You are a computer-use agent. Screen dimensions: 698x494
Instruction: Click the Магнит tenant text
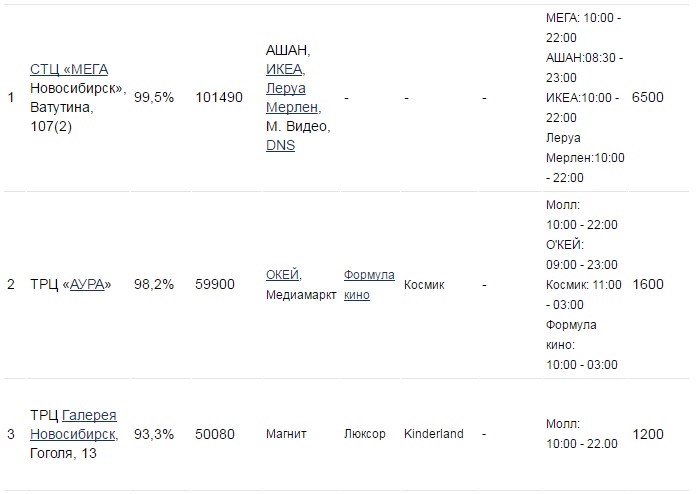286,434
